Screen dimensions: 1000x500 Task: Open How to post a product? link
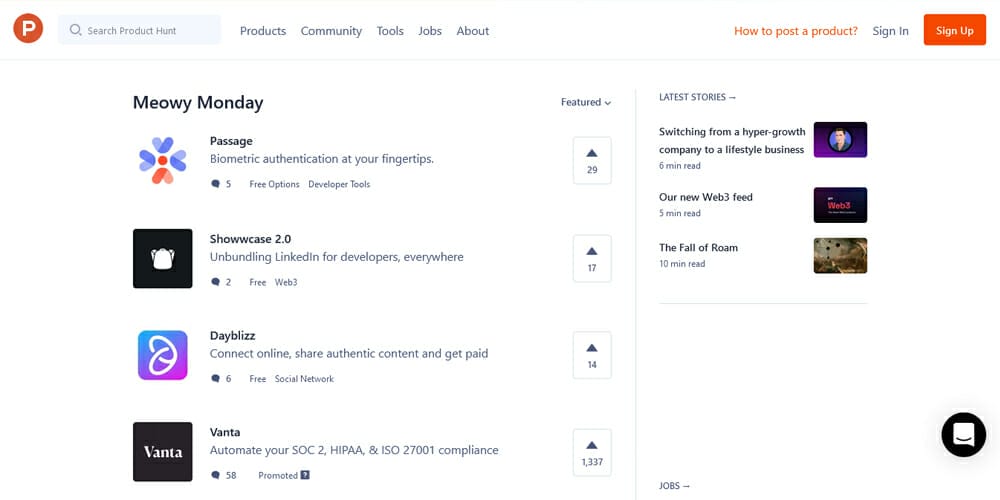[796, 31]
